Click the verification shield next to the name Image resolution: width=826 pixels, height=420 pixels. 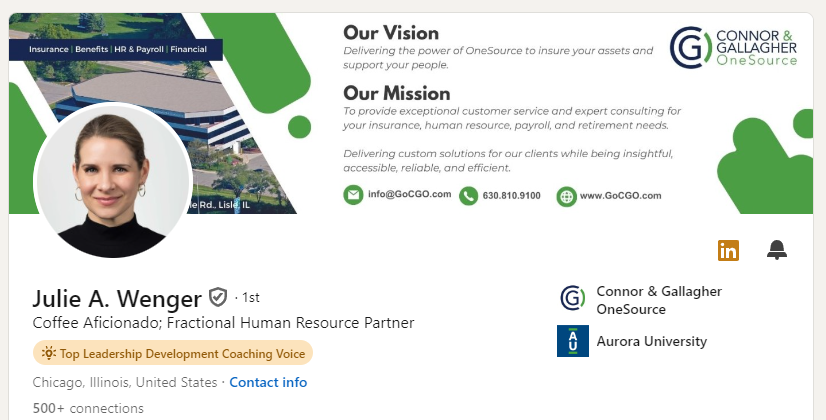[218, 297]
